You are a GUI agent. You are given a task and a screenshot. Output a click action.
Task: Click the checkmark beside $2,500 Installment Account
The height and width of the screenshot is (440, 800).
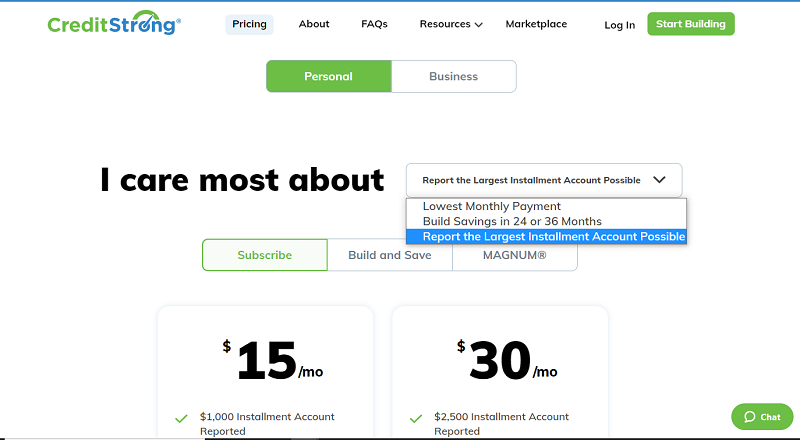coord(416,419)
